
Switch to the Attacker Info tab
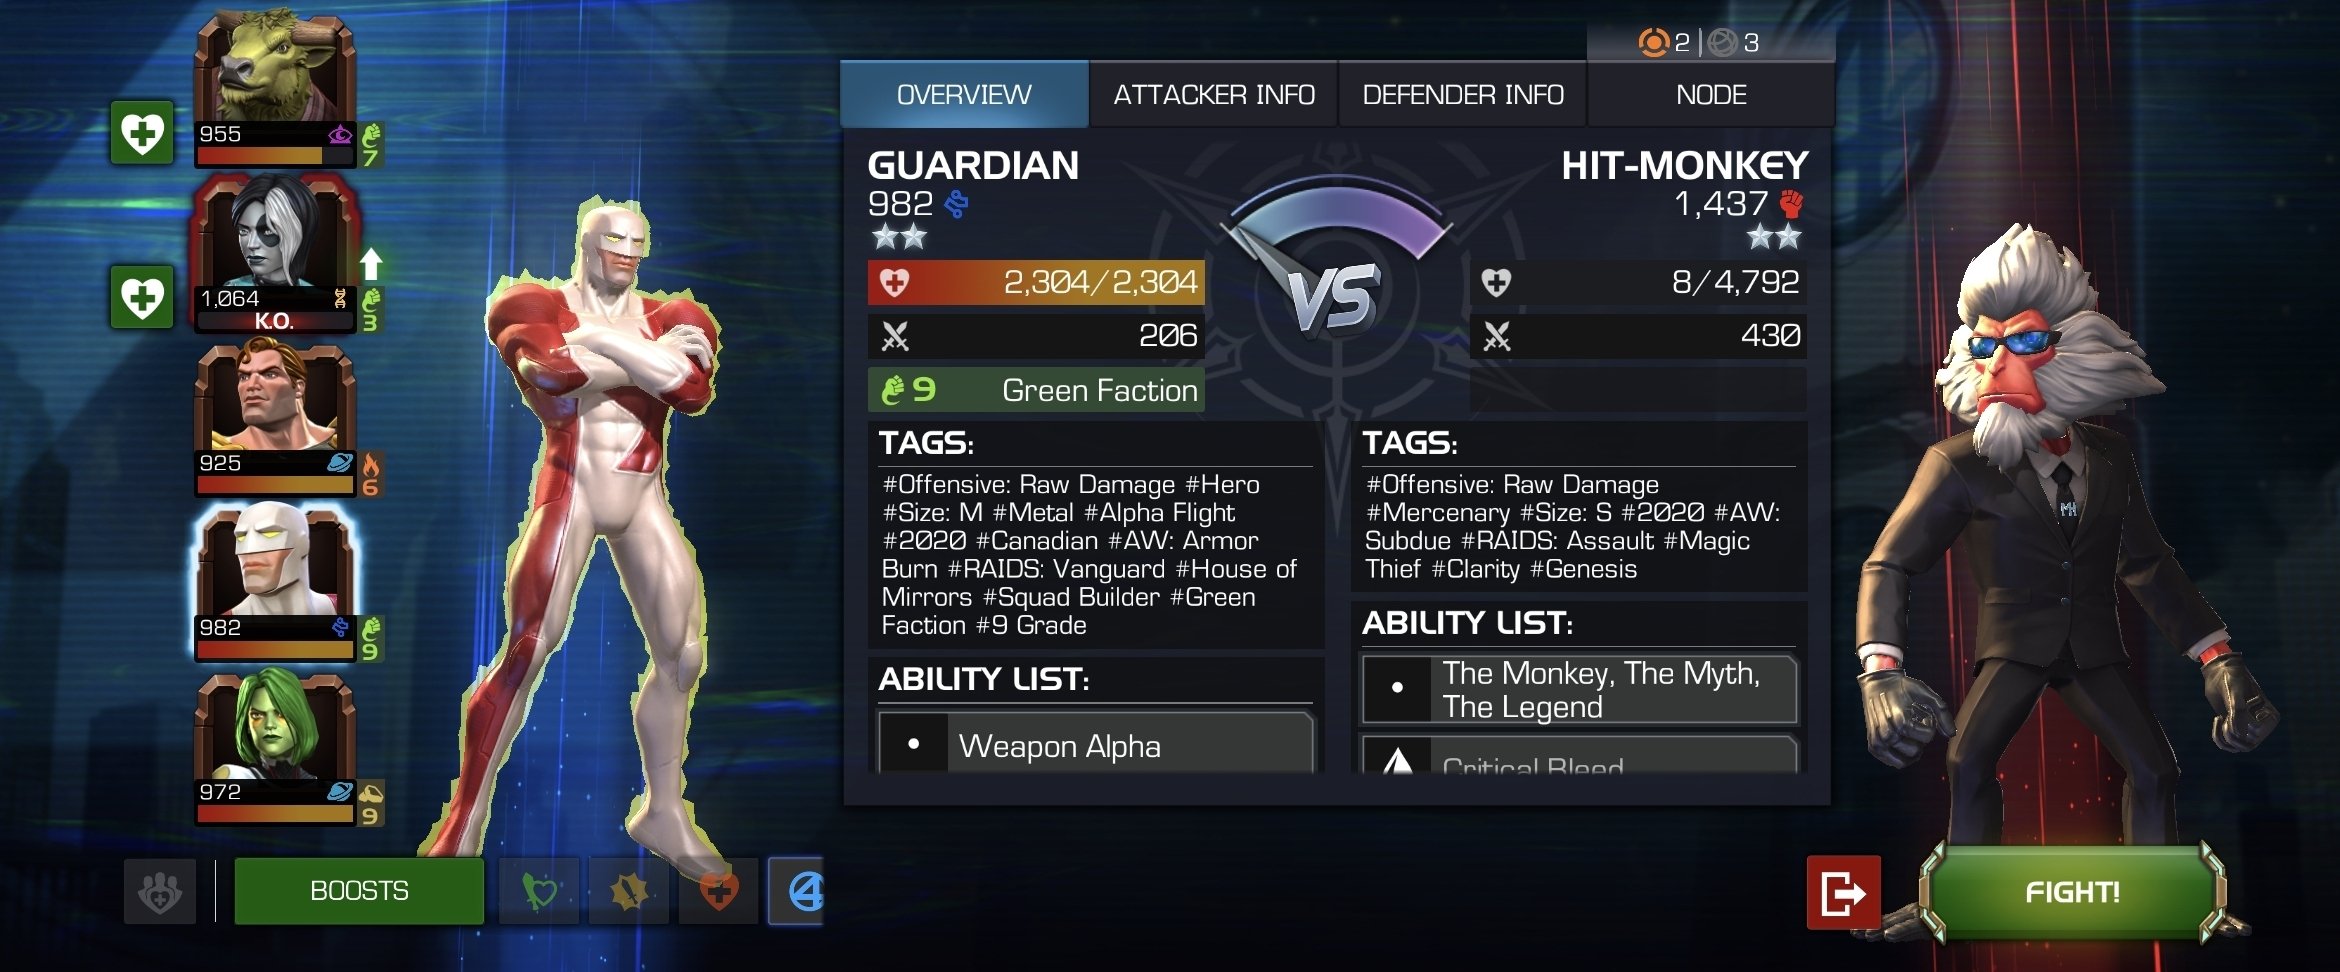pos(1214,95)
